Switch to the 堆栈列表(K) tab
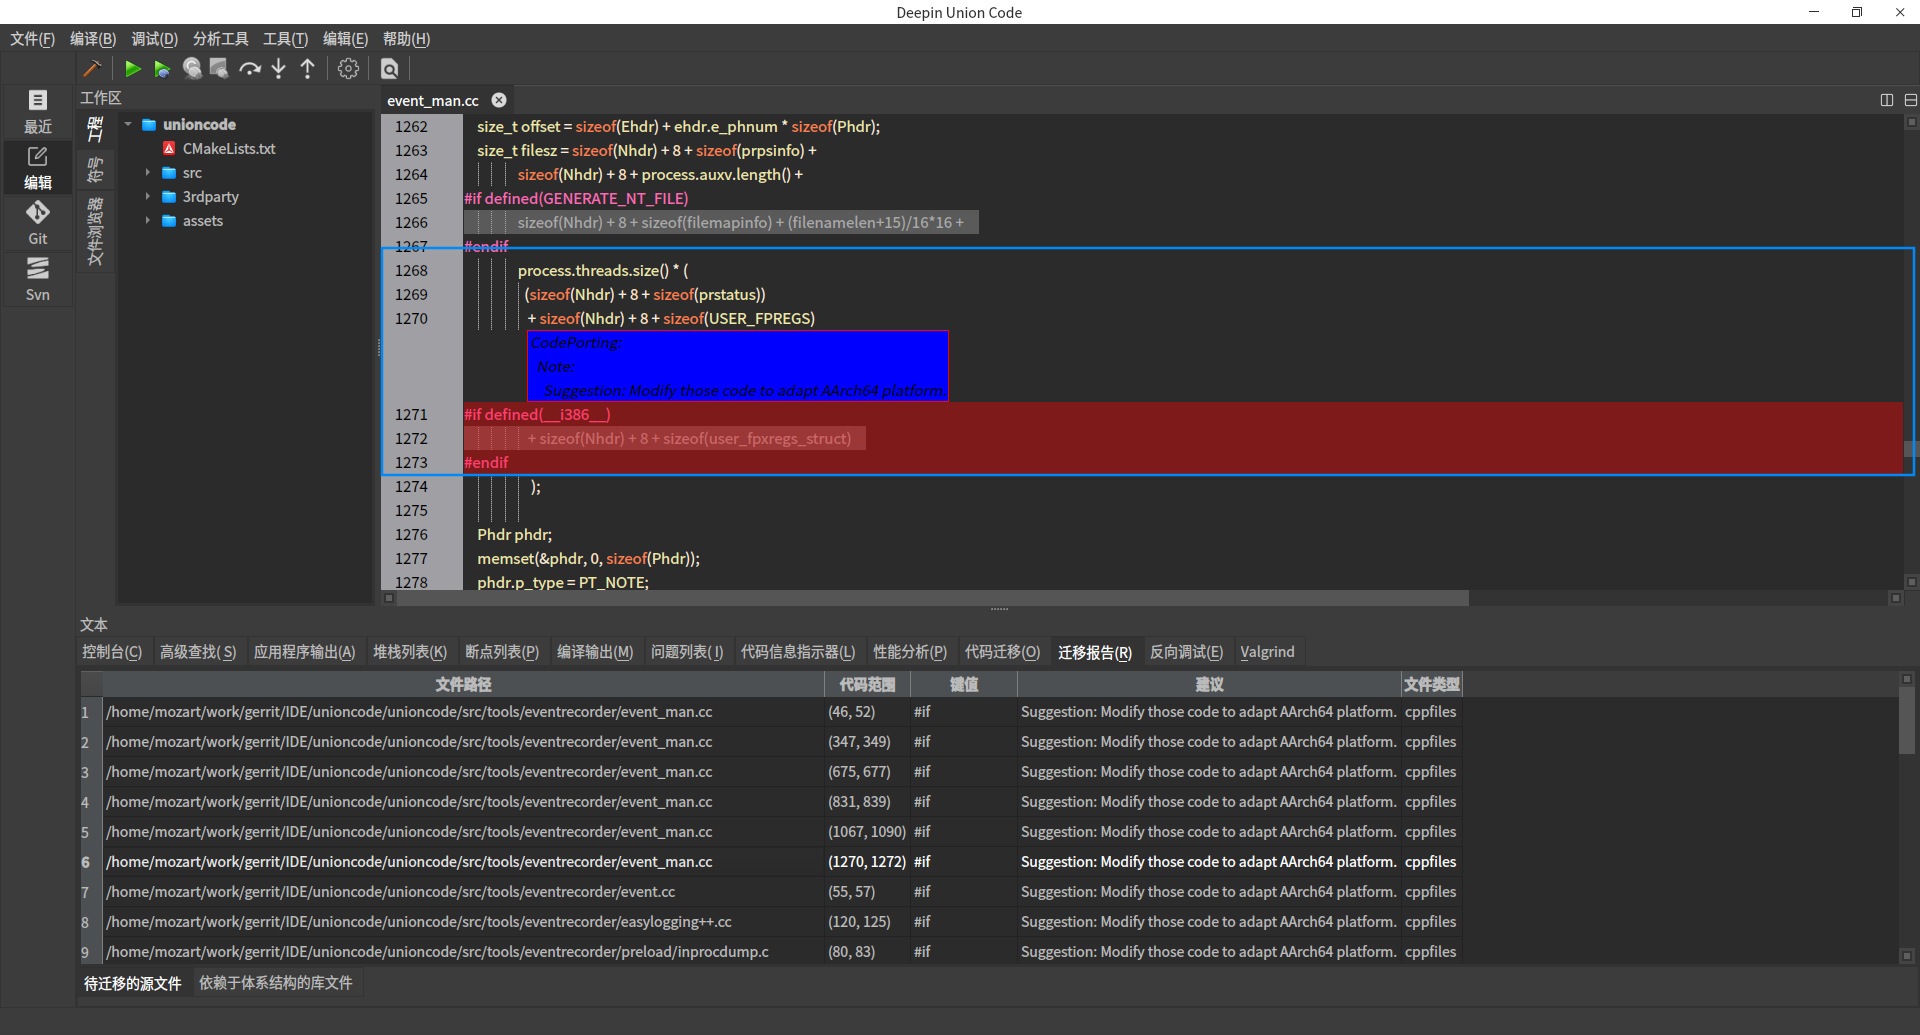1920x1035 pixels. pyautogui.click(x=410, y=652)
